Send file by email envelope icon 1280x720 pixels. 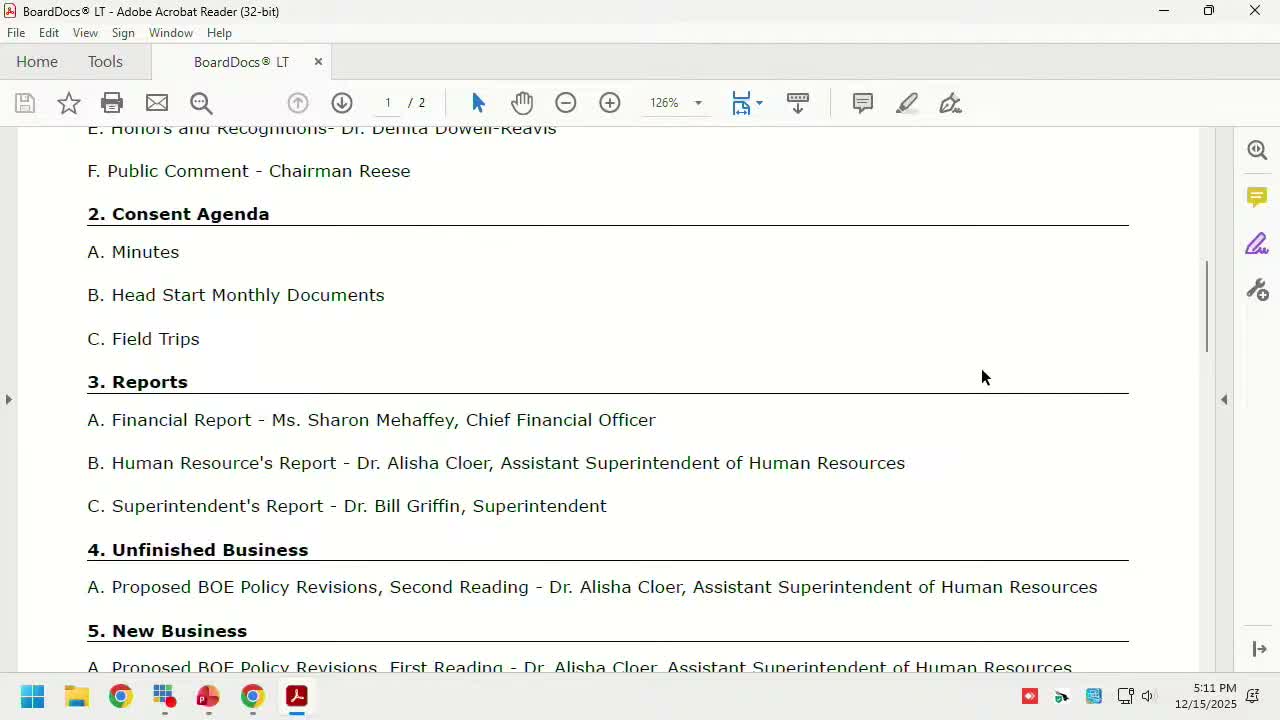(157, 103)
